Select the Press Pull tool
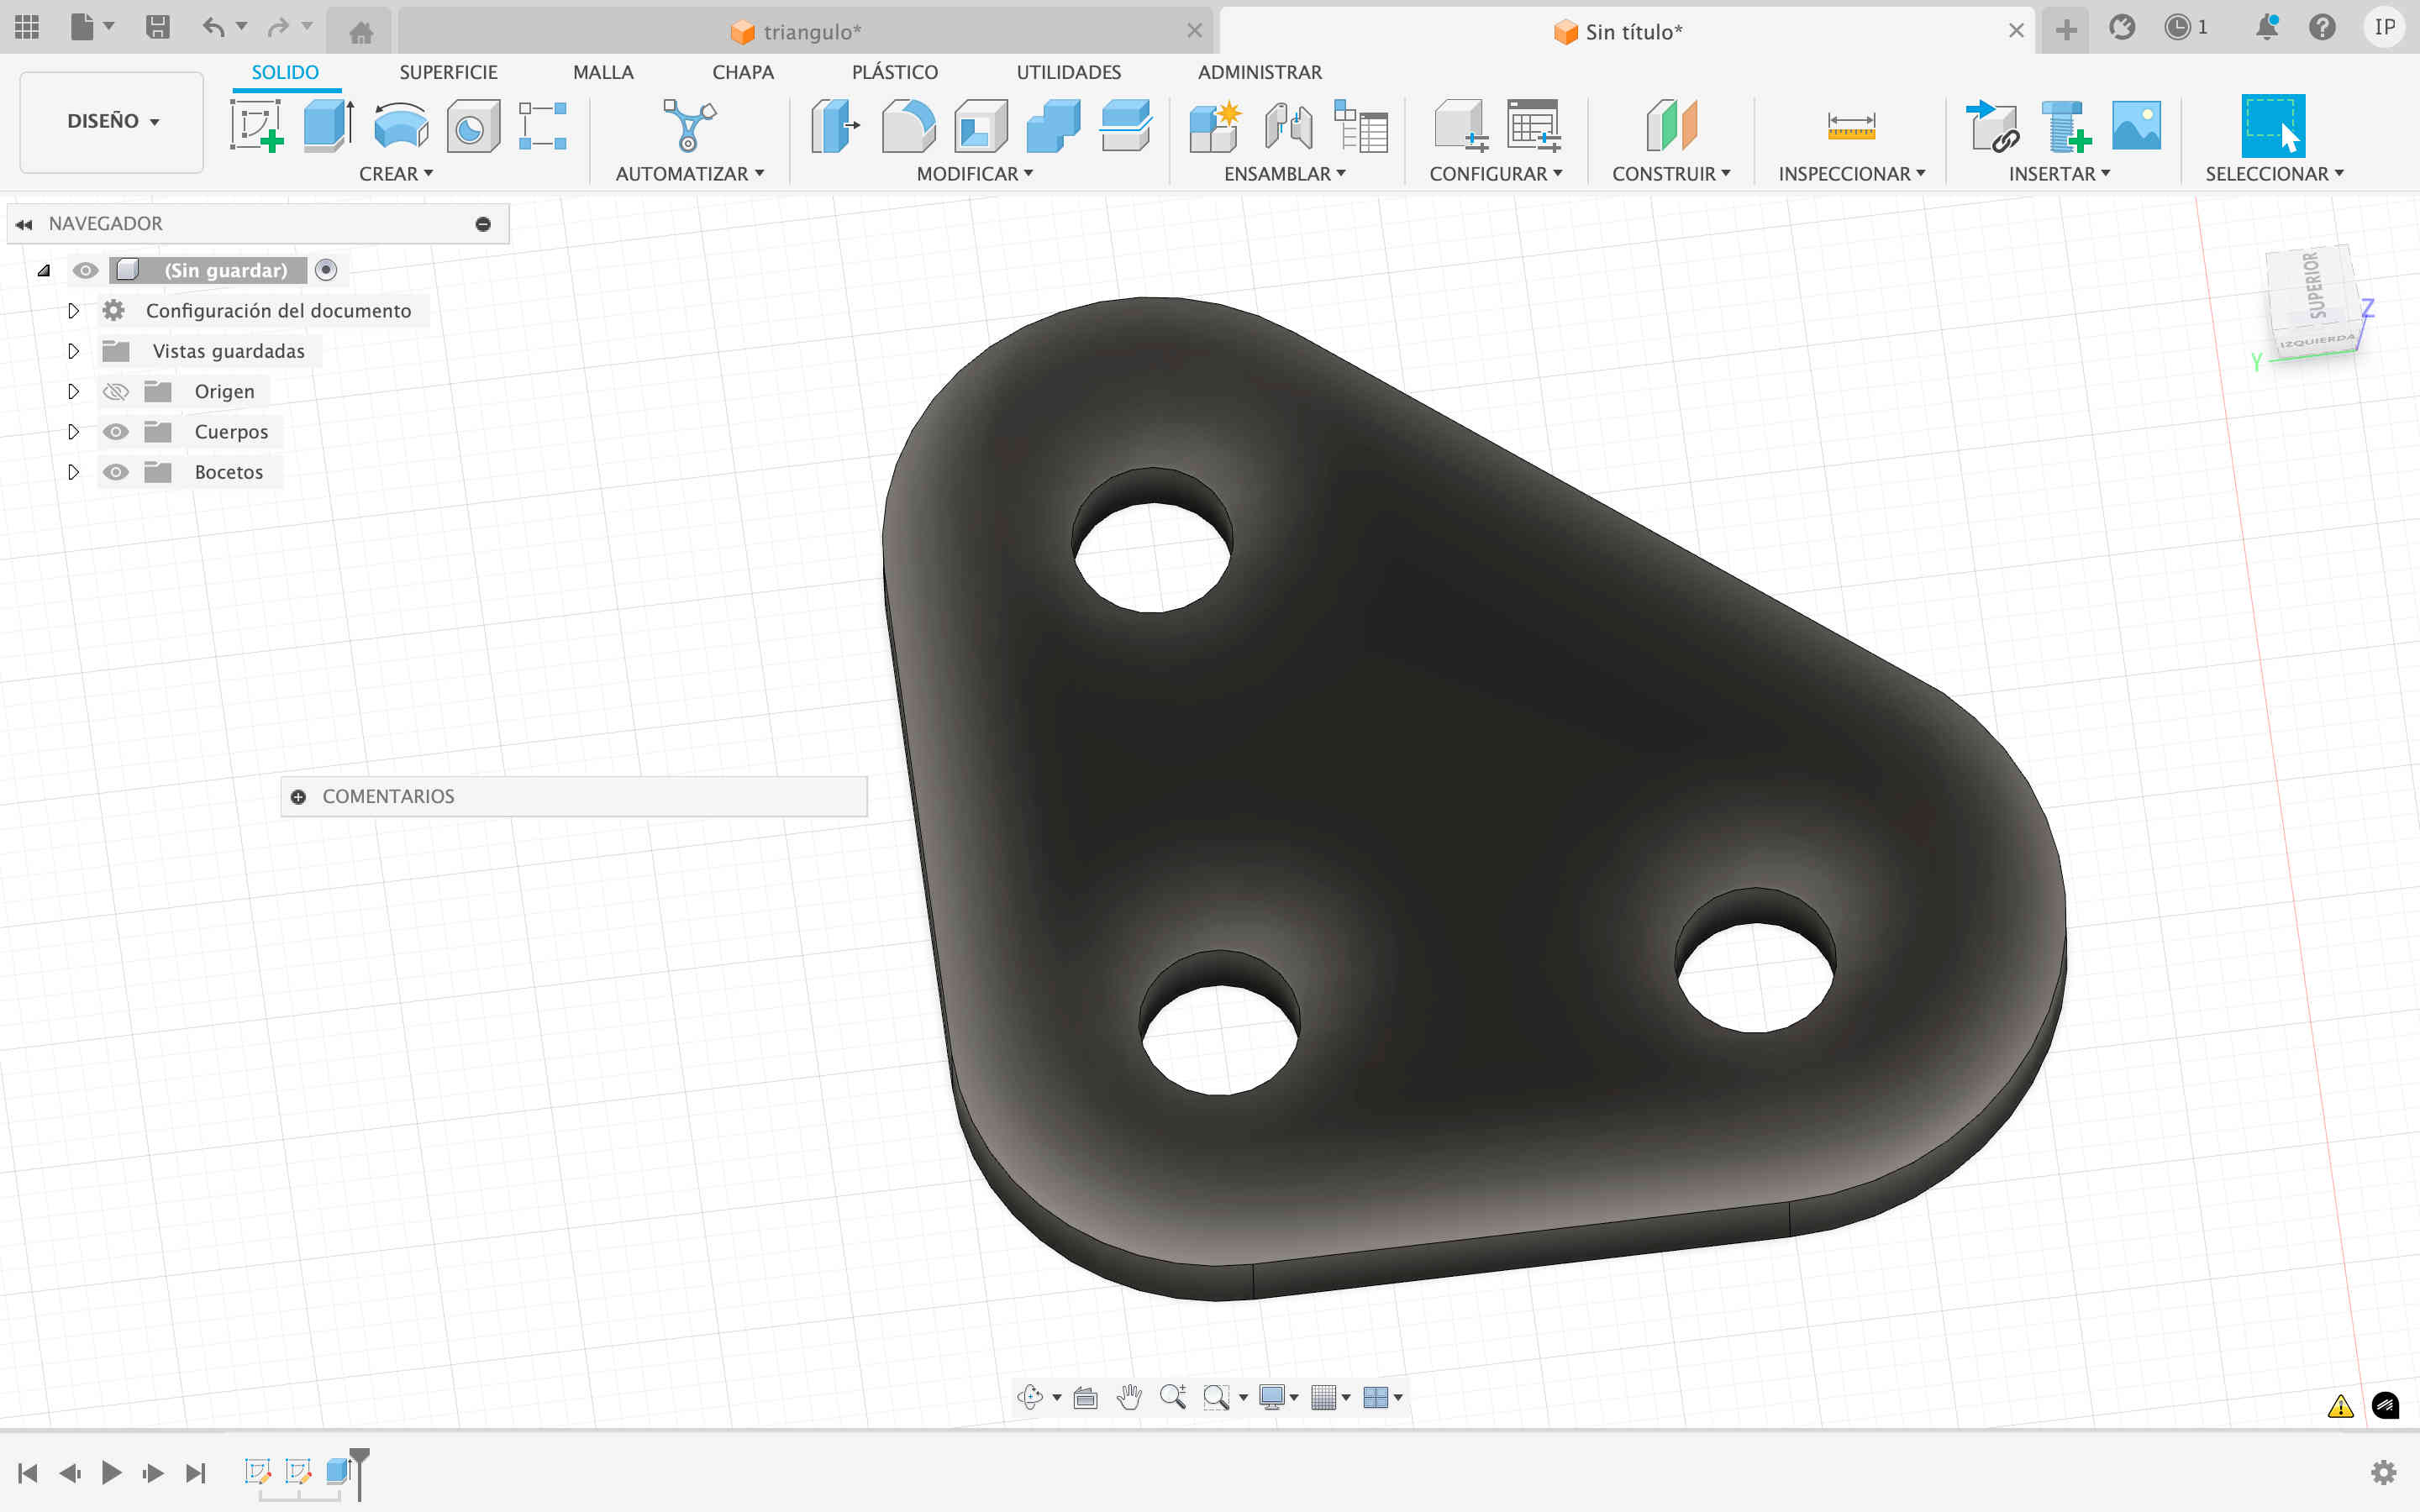The image size is (2420, 1512). tap(835, 126)
